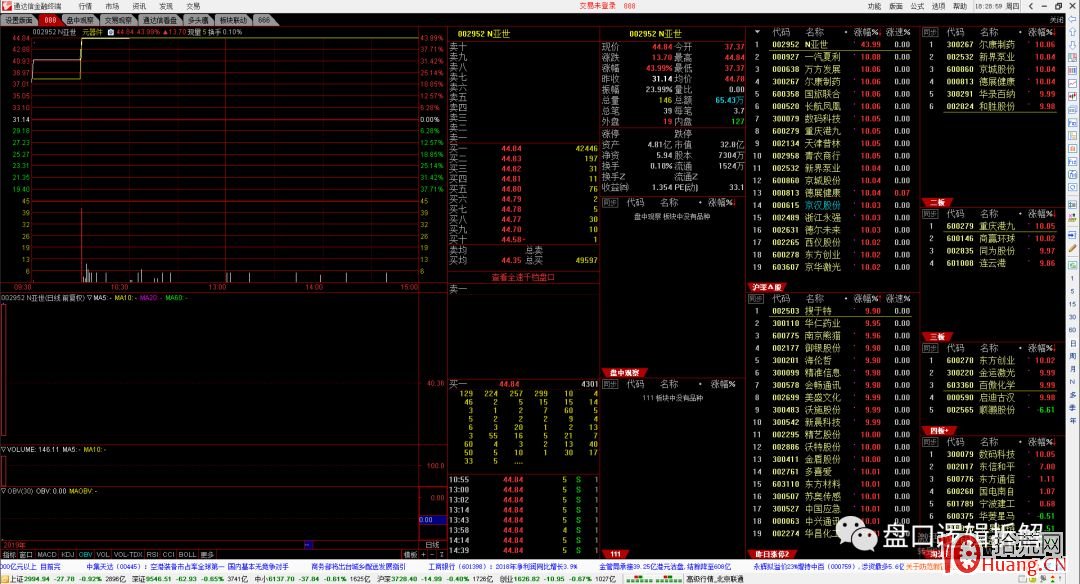The image size is (1080, 584).
Task: Click the 关闭 button at top right
Action: click(x=1057, y=19)
